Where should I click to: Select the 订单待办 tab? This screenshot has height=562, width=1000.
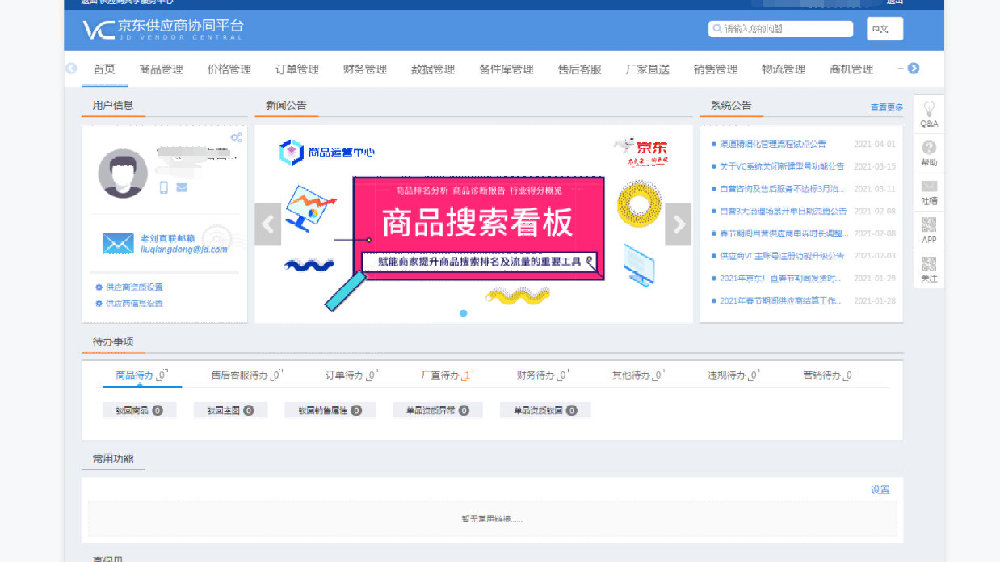(351, 375)
